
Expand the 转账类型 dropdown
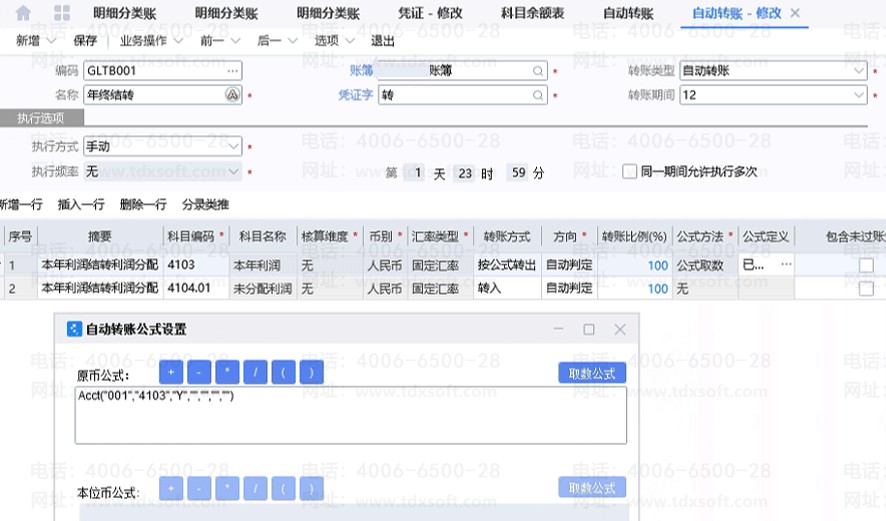pyautogui.click(x=859, y=71)
